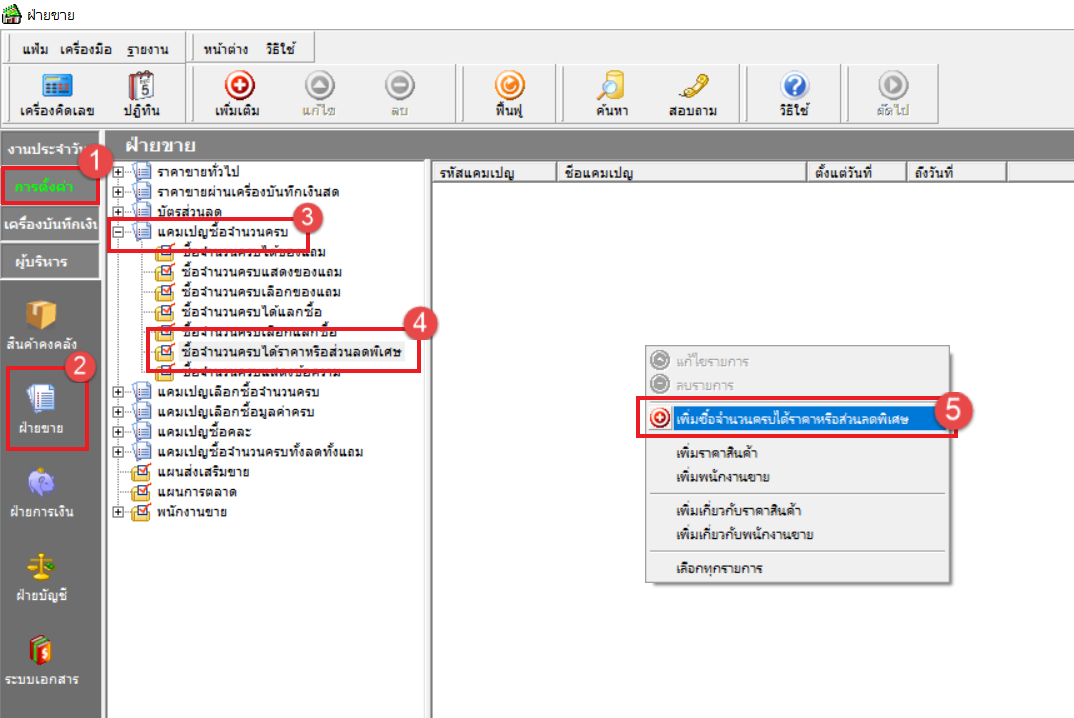Select the แผนการตลาด tree item

[x=195, y=492]
